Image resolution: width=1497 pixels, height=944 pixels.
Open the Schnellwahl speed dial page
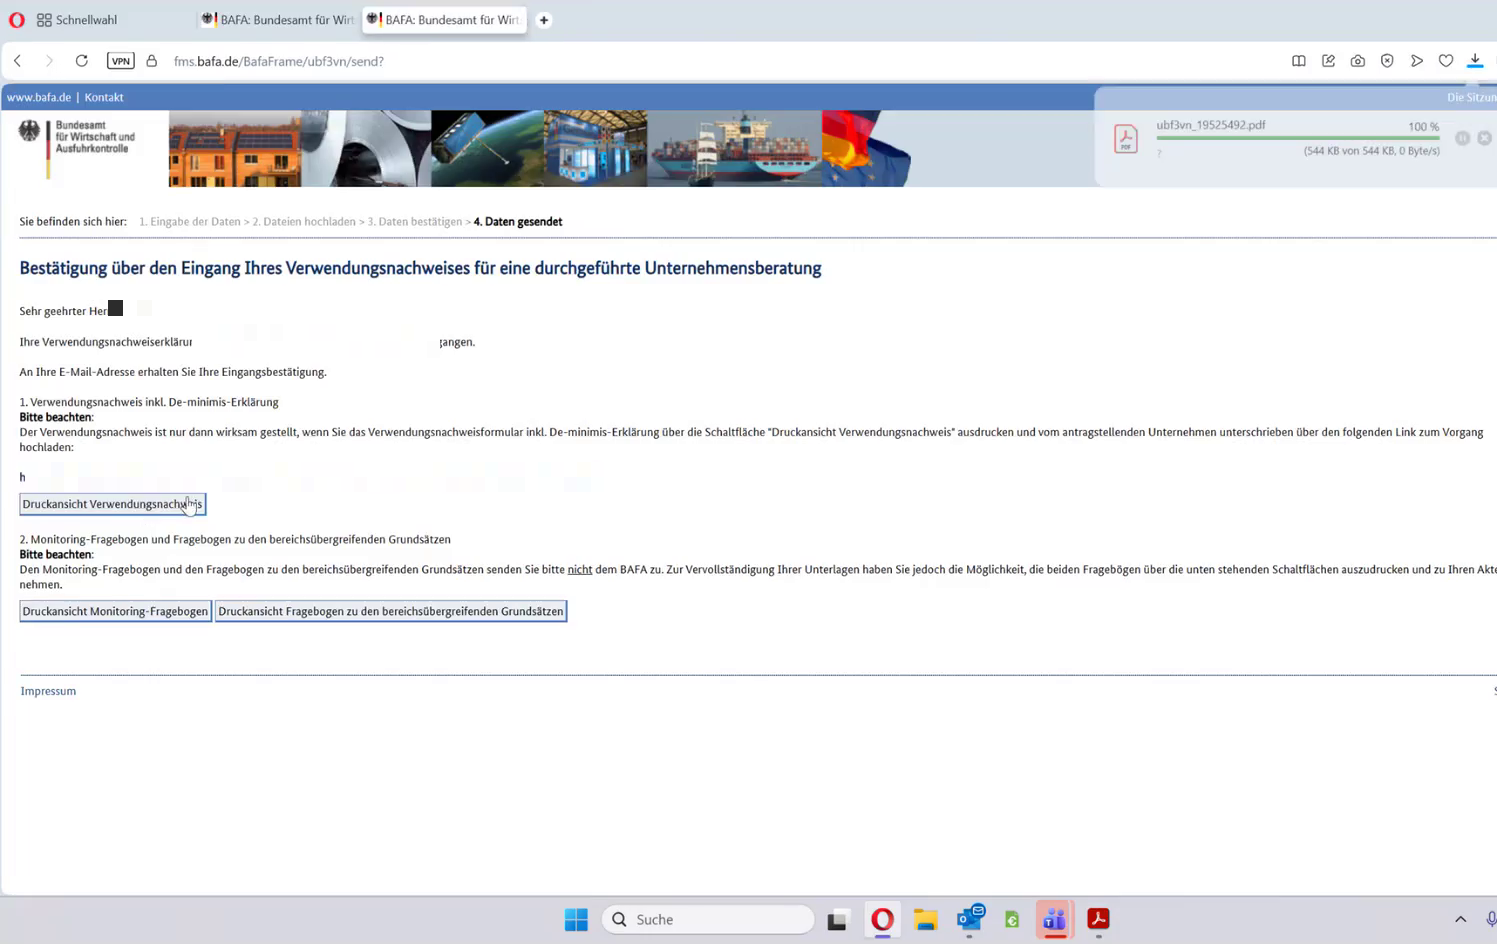pyautogui.click(x=77, y=20)
